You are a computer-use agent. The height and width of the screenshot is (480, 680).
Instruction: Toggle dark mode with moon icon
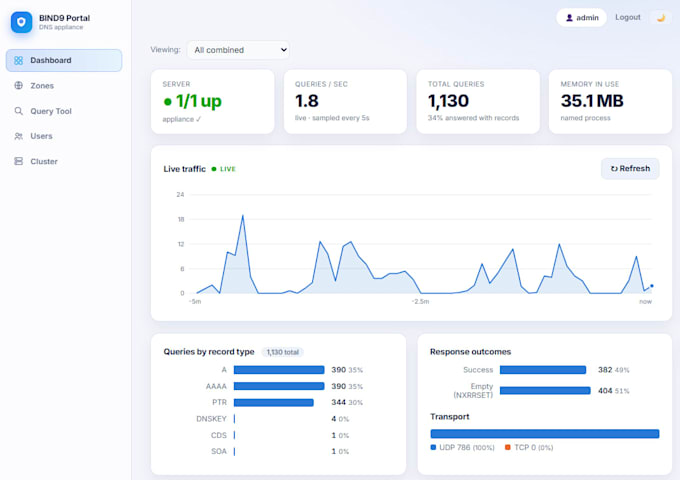point(661,18)
